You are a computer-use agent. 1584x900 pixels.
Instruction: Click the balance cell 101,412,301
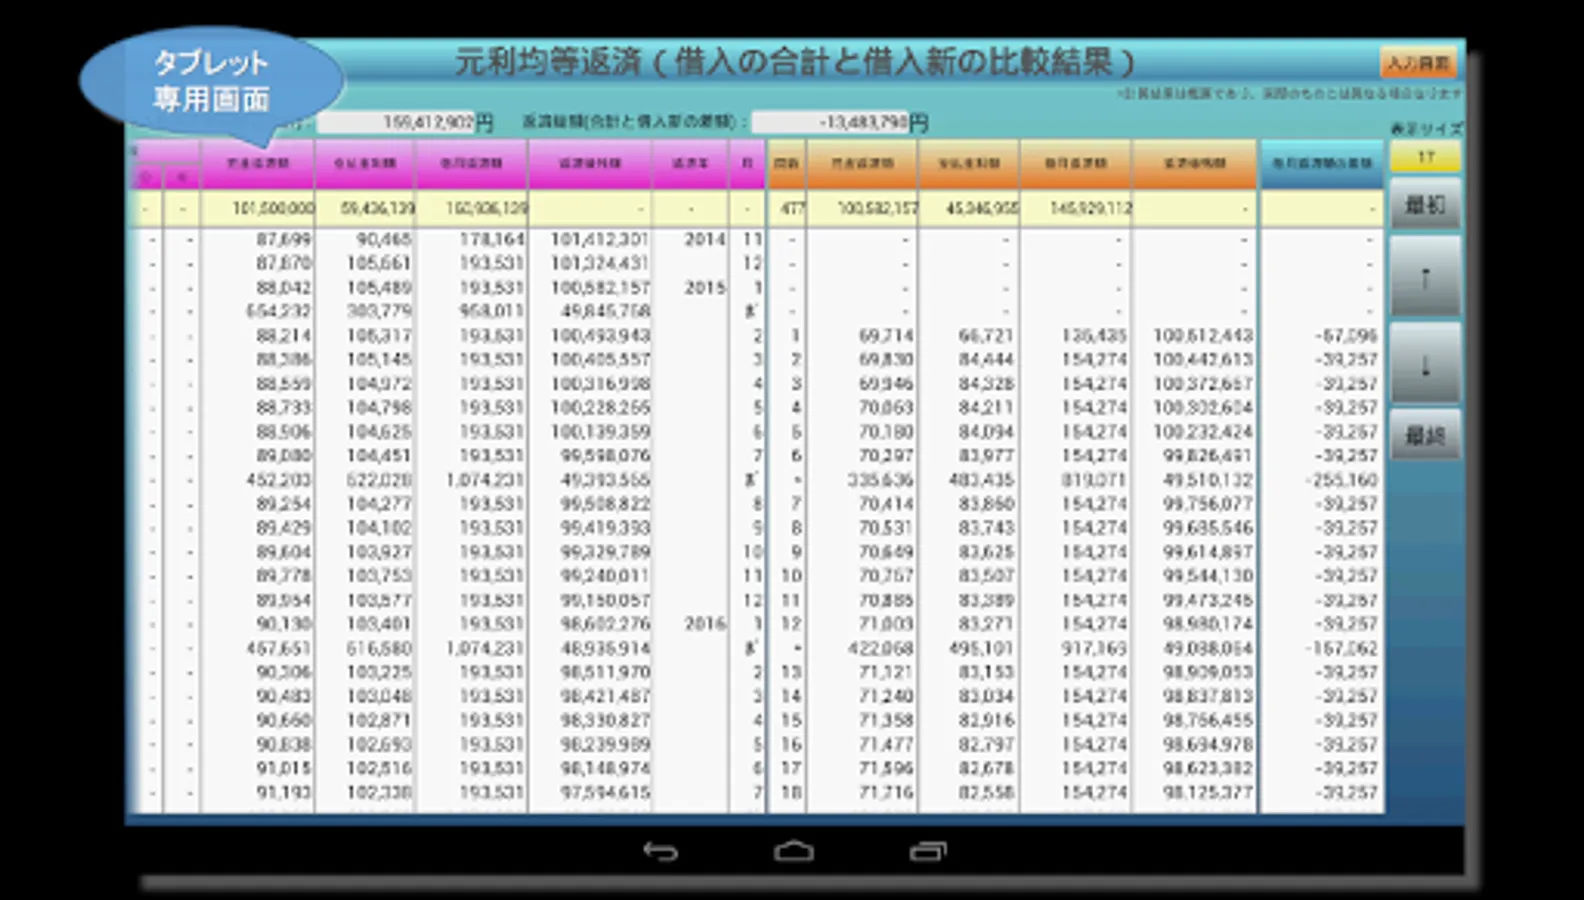point(600,240)
